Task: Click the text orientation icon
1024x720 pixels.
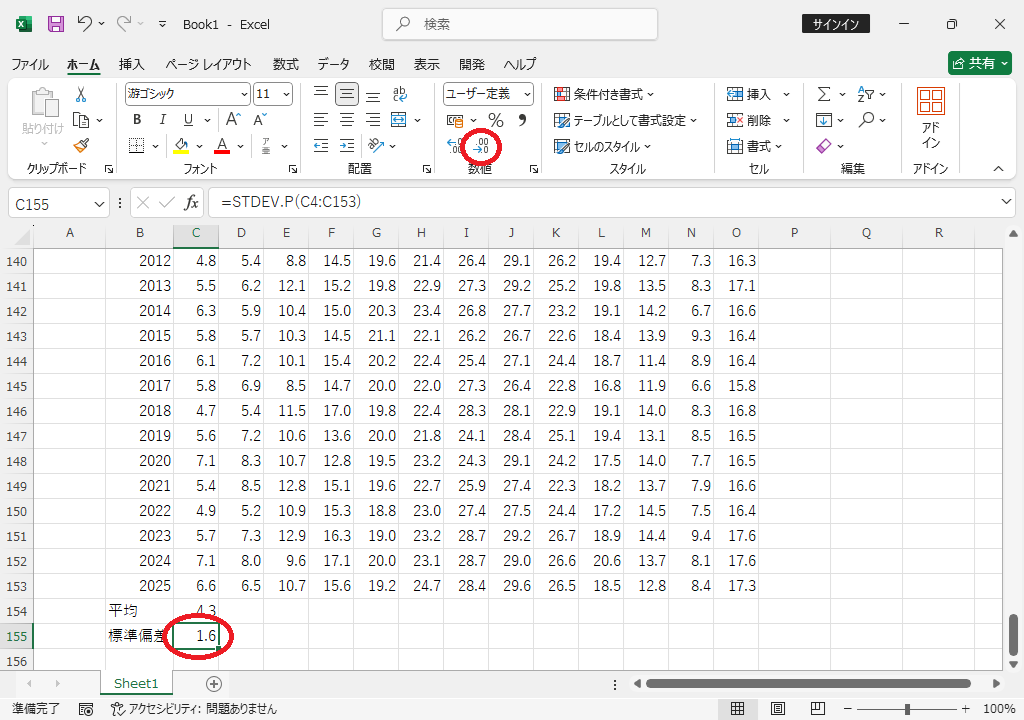Action: (x=376, y=146)
